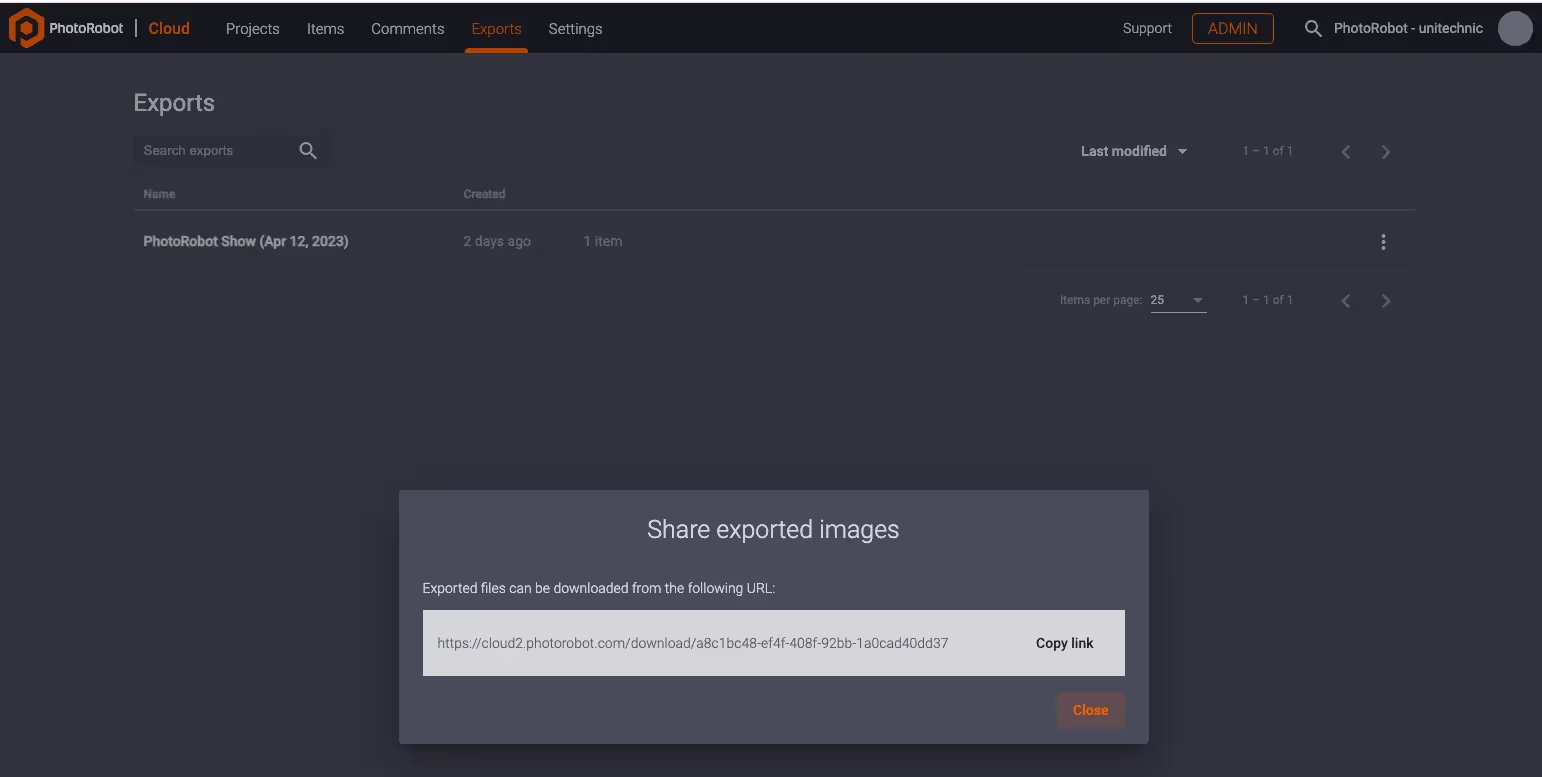Go to next page using bottom pagination arrow
Viewport: 1542px width, 777px height.
click(x=1386, y=301)
